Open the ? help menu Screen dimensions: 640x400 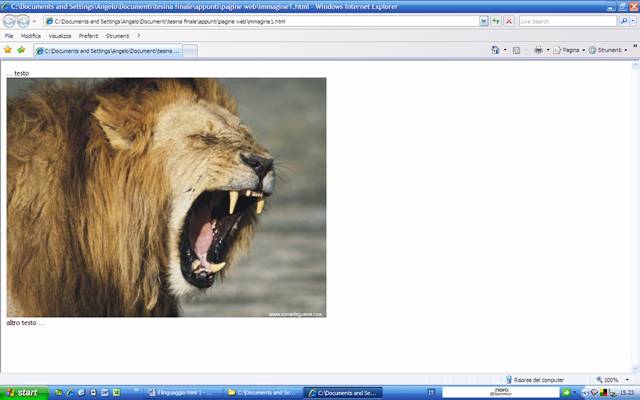138,36
